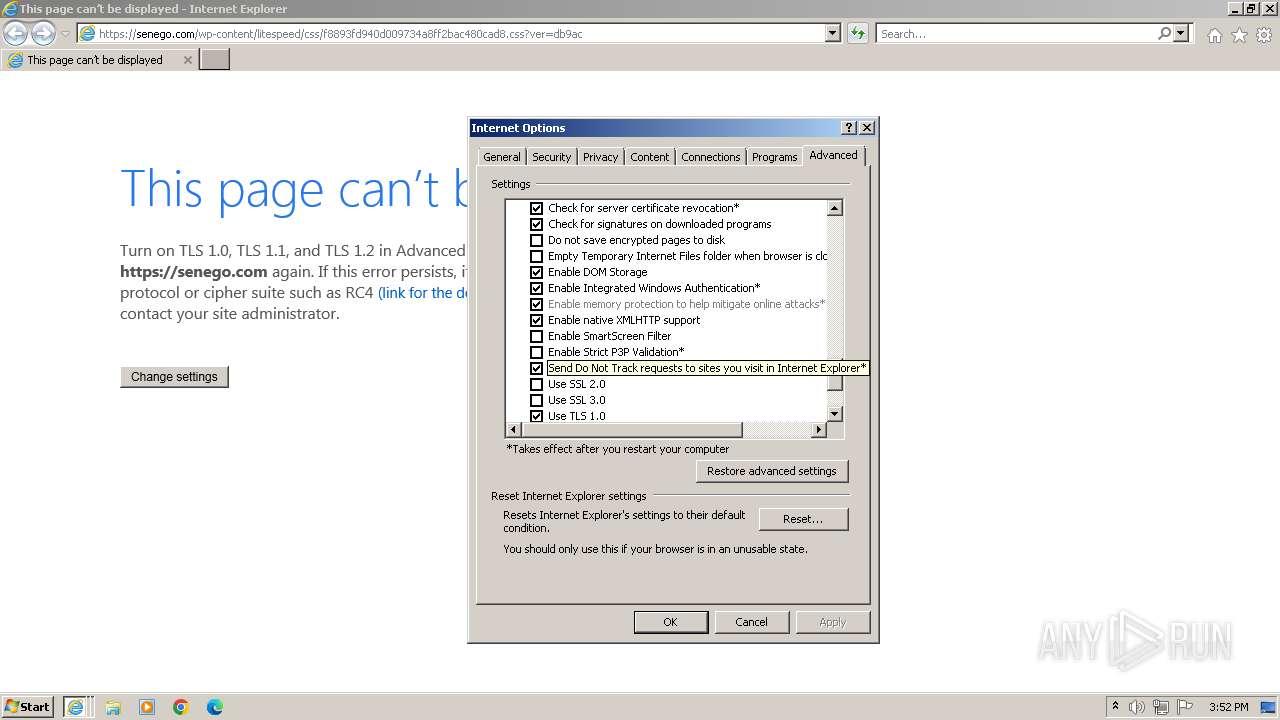This screenshot has height=720, width=1280.
Task: Click 'Change settings' button on error page
Action: 174,377
